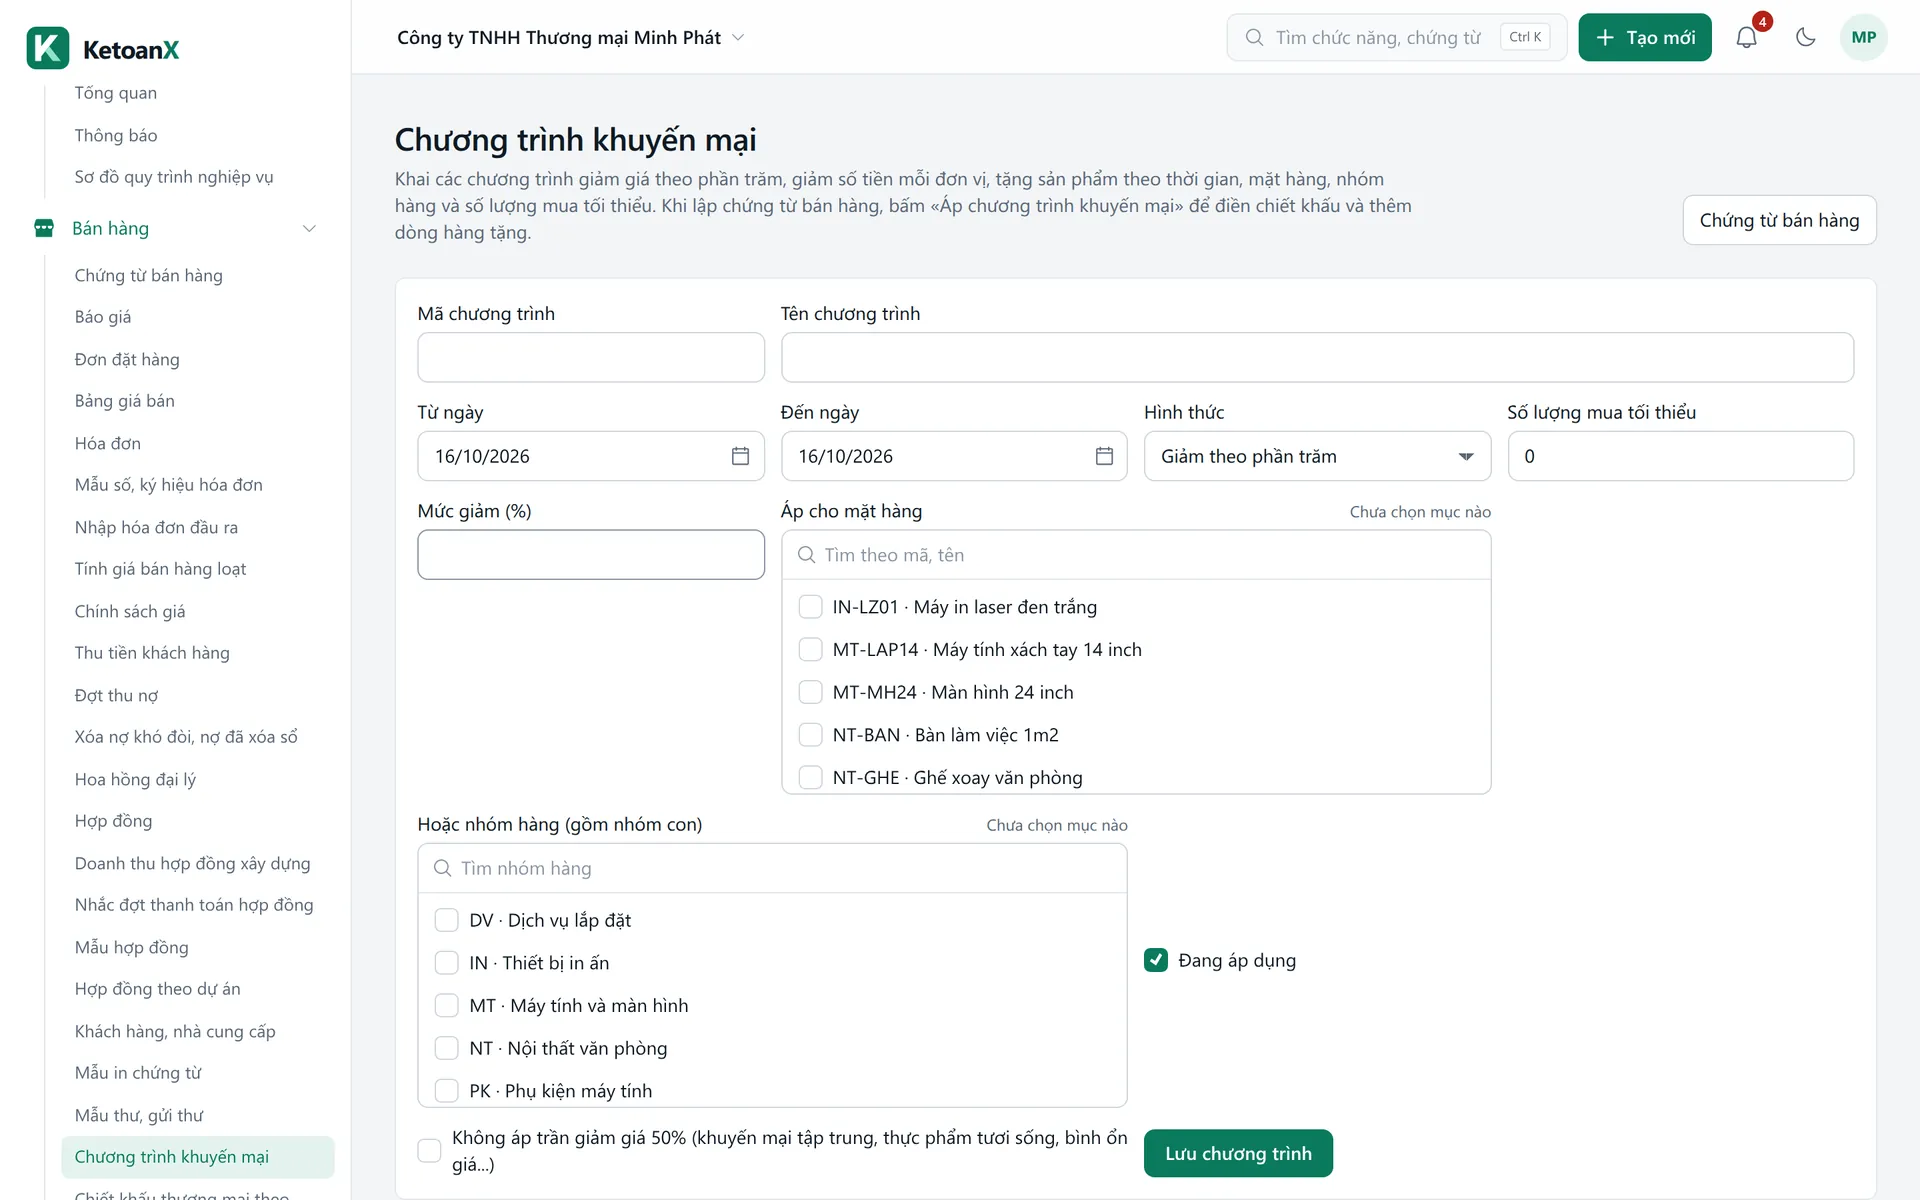1920x1200 pixels.
Task: Open Tổng quan sidebar link
Action: [x=116, y=93]
